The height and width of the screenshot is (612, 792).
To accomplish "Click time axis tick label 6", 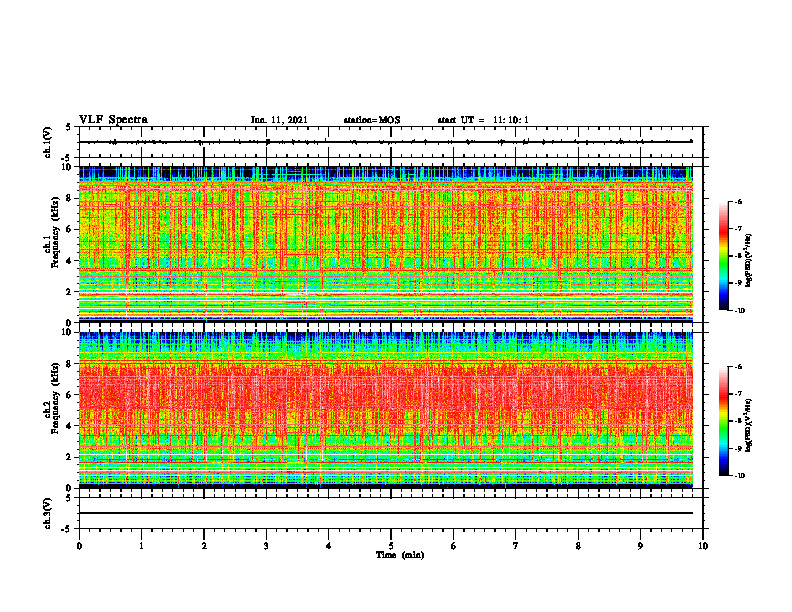I will pyautogui.click(x=454, y=546).
